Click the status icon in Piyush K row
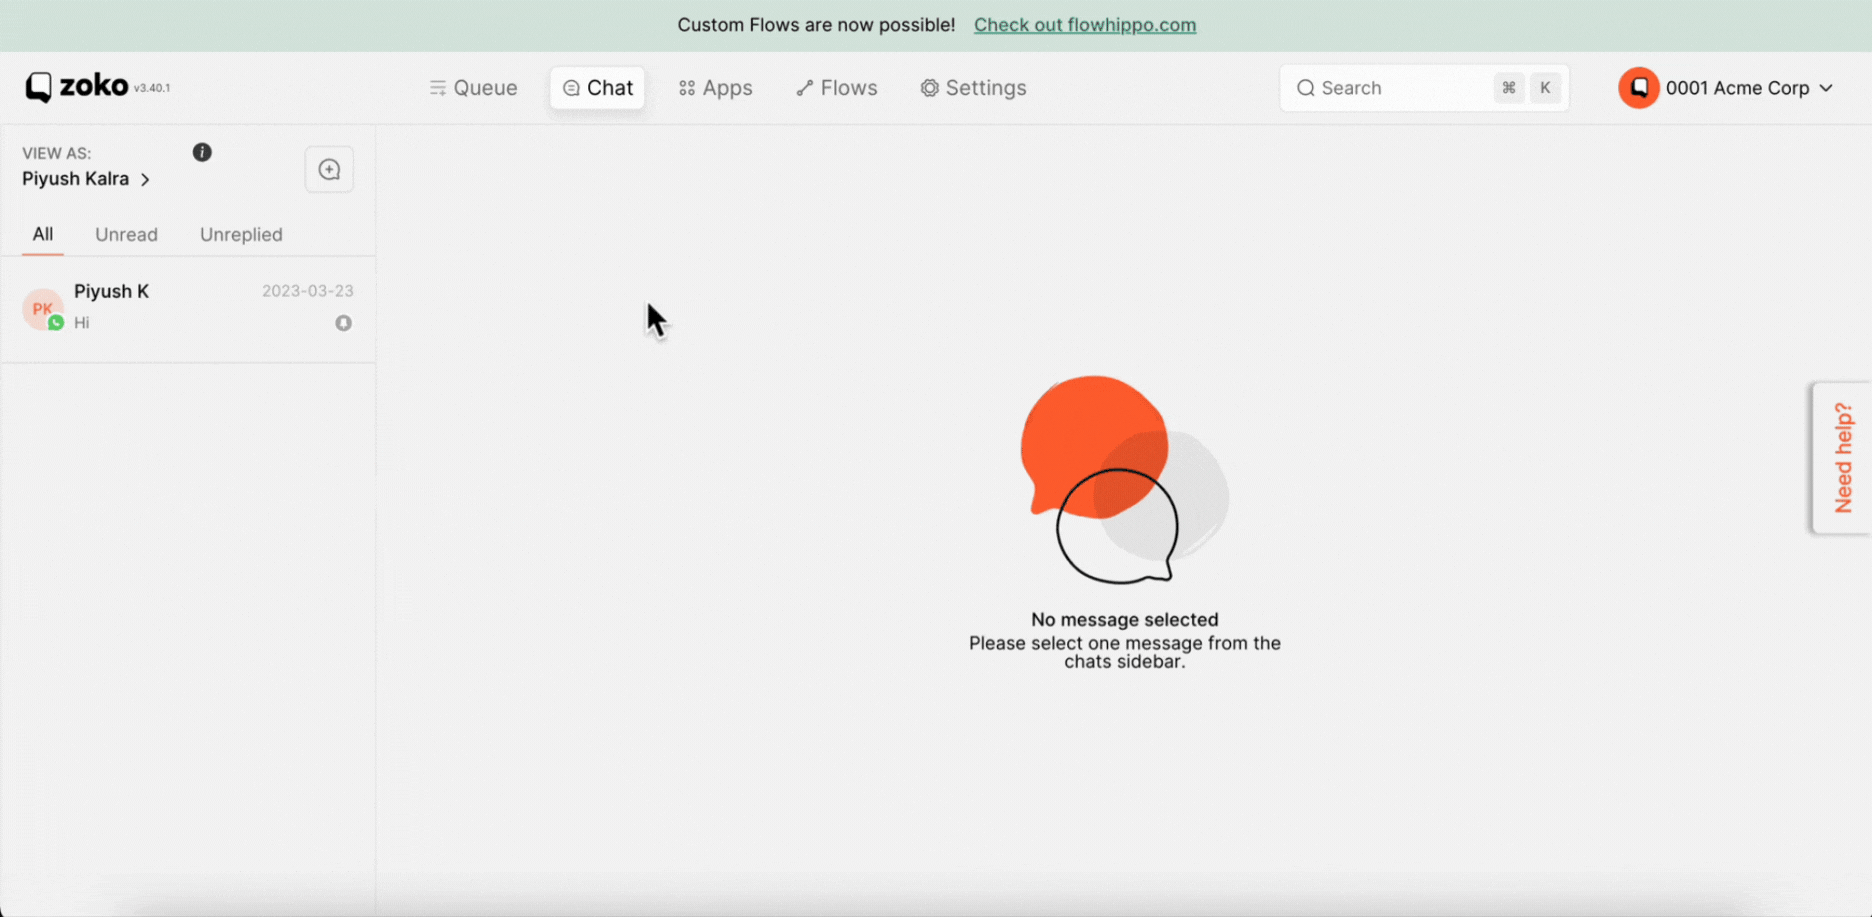Image resolution: width=1872 pixels, height=917 pixels. 343,323
